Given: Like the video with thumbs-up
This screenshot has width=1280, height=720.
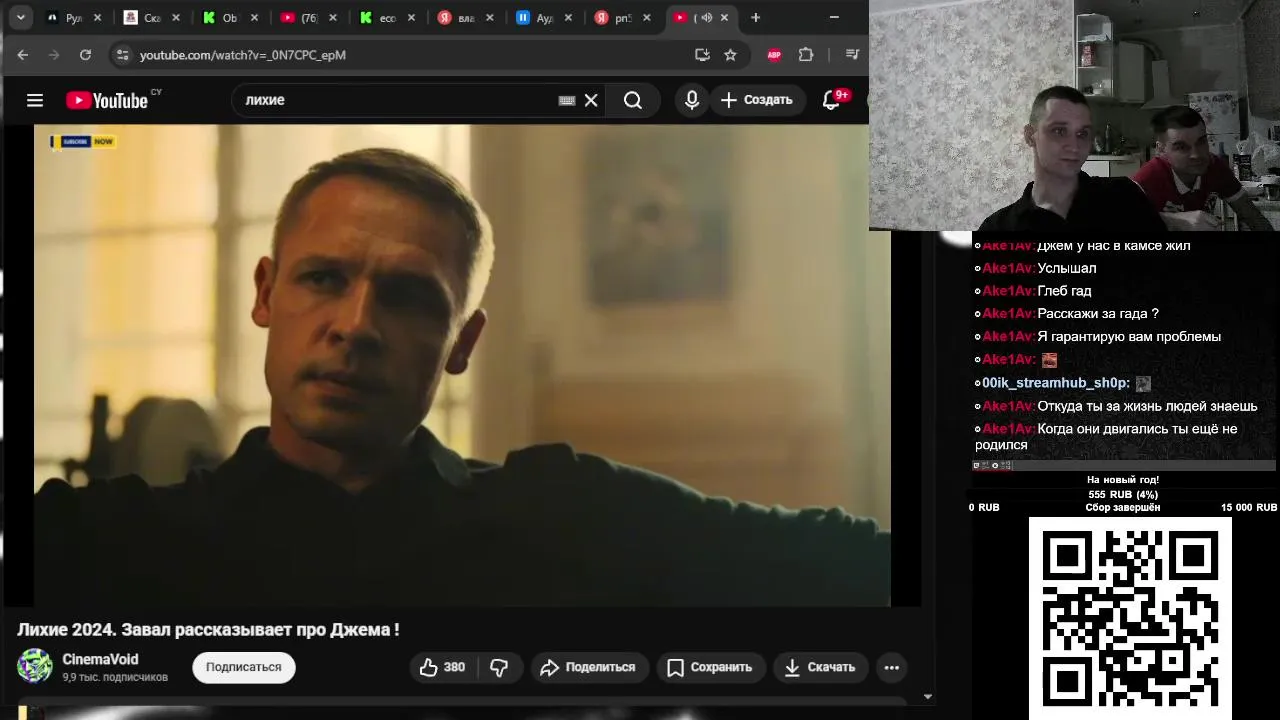Looking at the screenshot, I should tap(443, 667).
